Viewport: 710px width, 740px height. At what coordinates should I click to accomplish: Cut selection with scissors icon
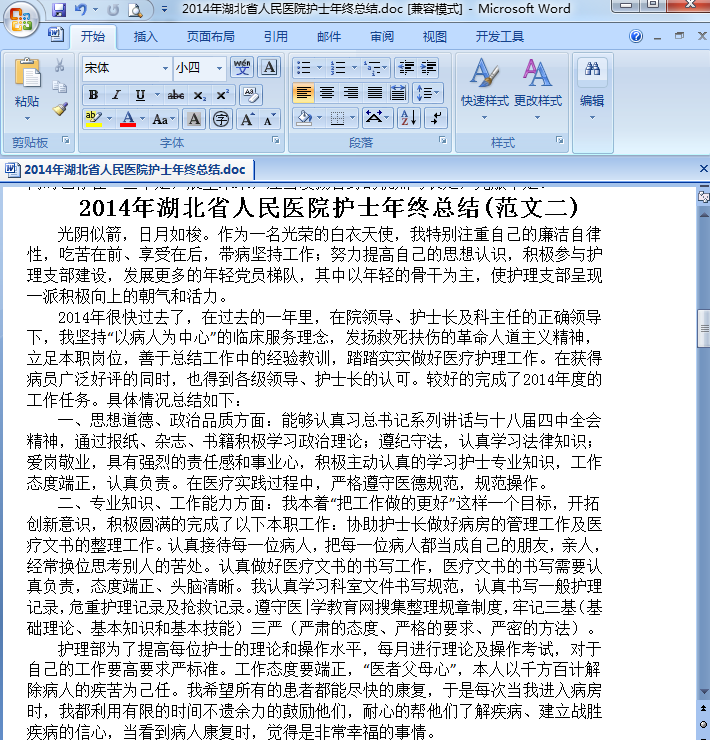[x=59, y=66]
